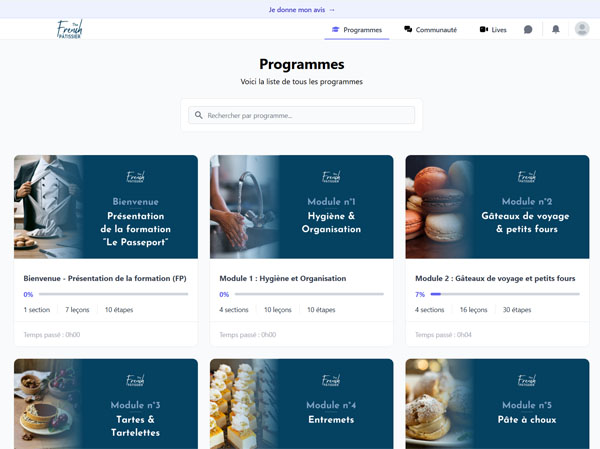Click the Lives video camera icon
The width and height of the screenshot is (600, 449).
484,29
